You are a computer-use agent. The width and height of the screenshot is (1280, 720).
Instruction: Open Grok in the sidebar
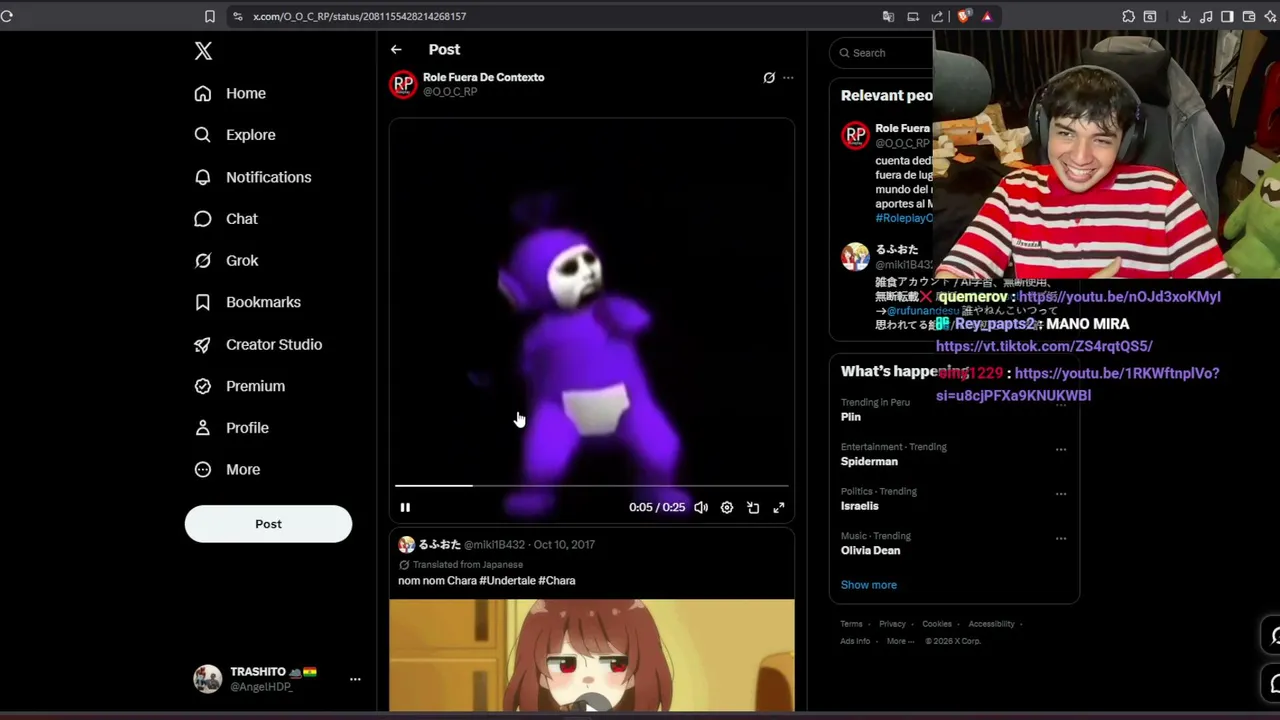point(227,260)
